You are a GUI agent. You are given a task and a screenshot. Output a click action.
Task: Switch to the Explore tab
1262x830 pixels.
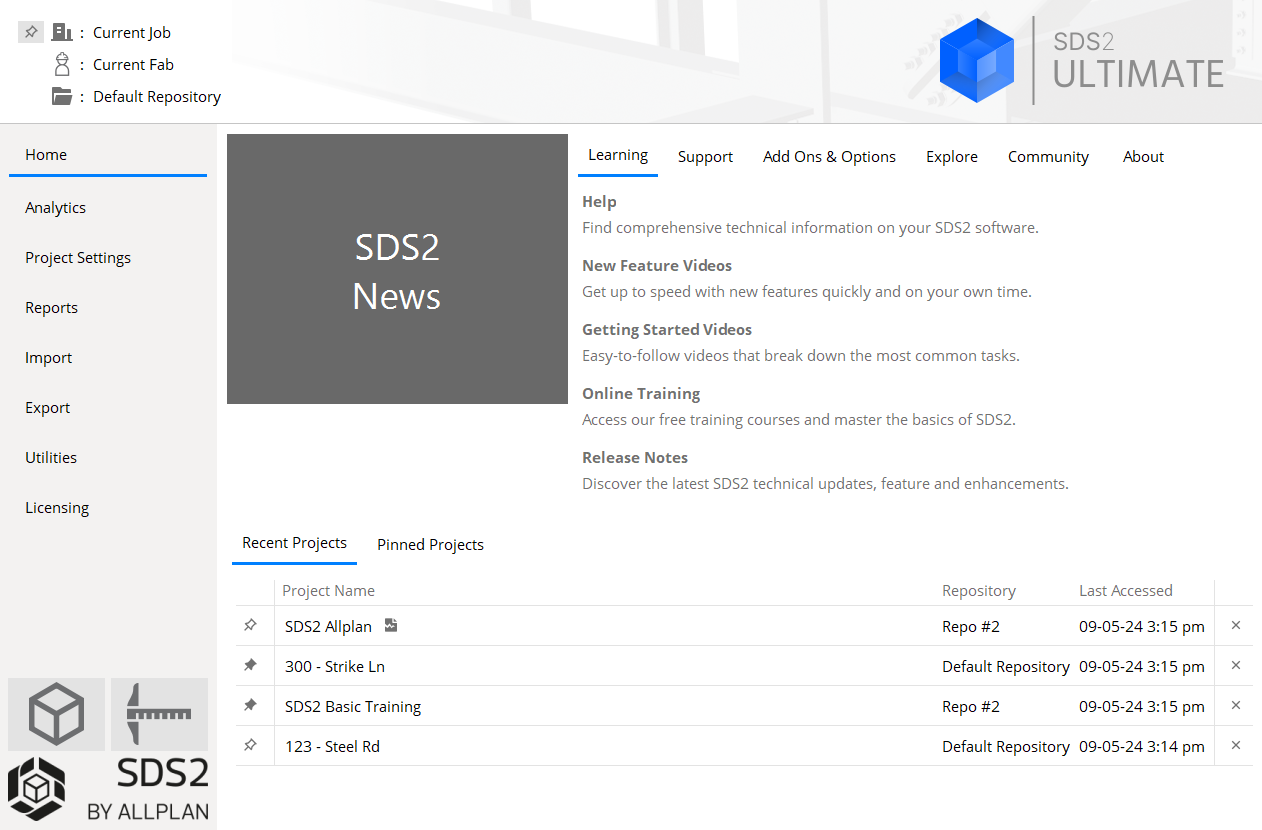click(952, 157)
